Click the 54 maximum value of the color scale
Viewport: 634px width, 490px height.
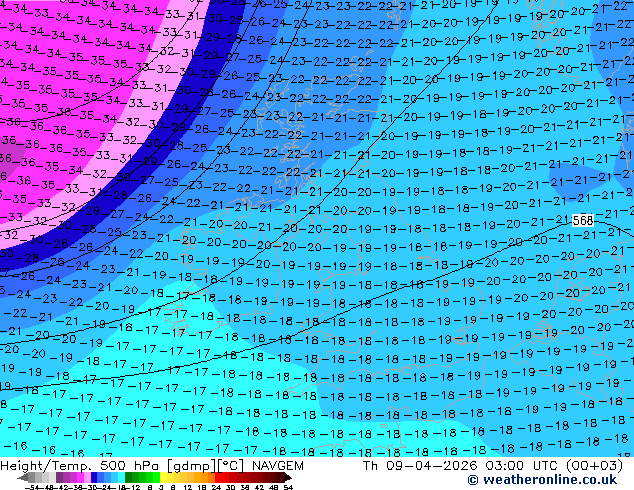coord(288,487)
